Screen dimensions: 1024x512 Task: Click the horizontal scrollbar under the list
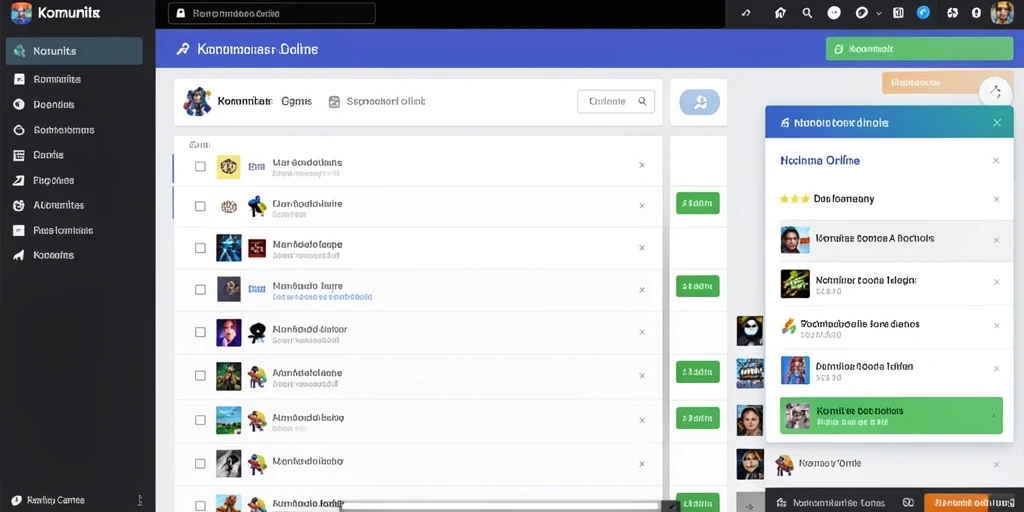coord(500,505)
